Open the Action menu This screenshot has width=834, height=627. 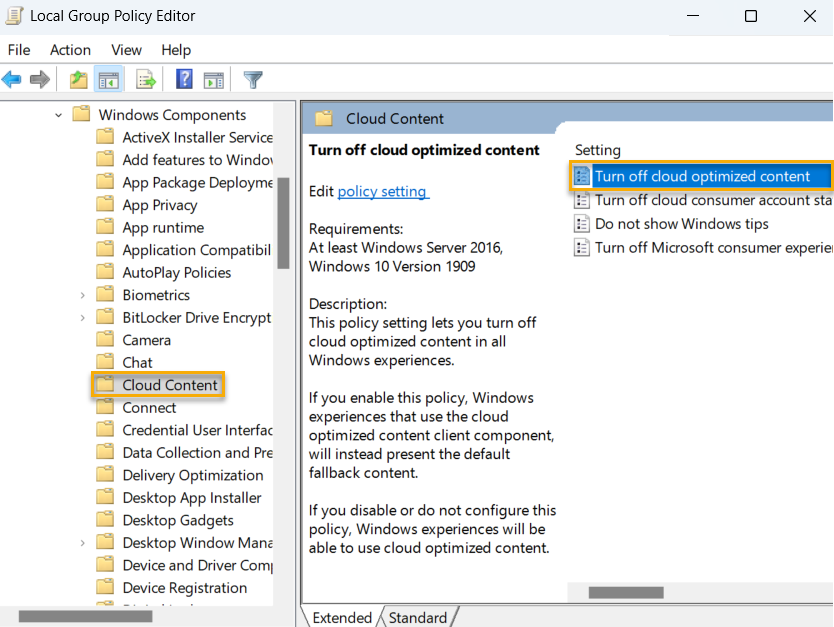70,50
